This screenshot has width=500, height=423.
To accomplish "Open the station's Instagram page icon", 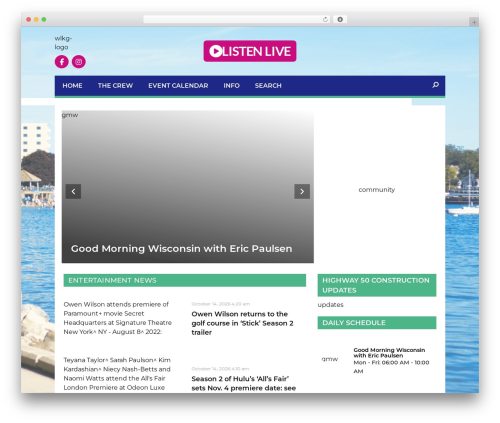I will click(x=79, y=62).
